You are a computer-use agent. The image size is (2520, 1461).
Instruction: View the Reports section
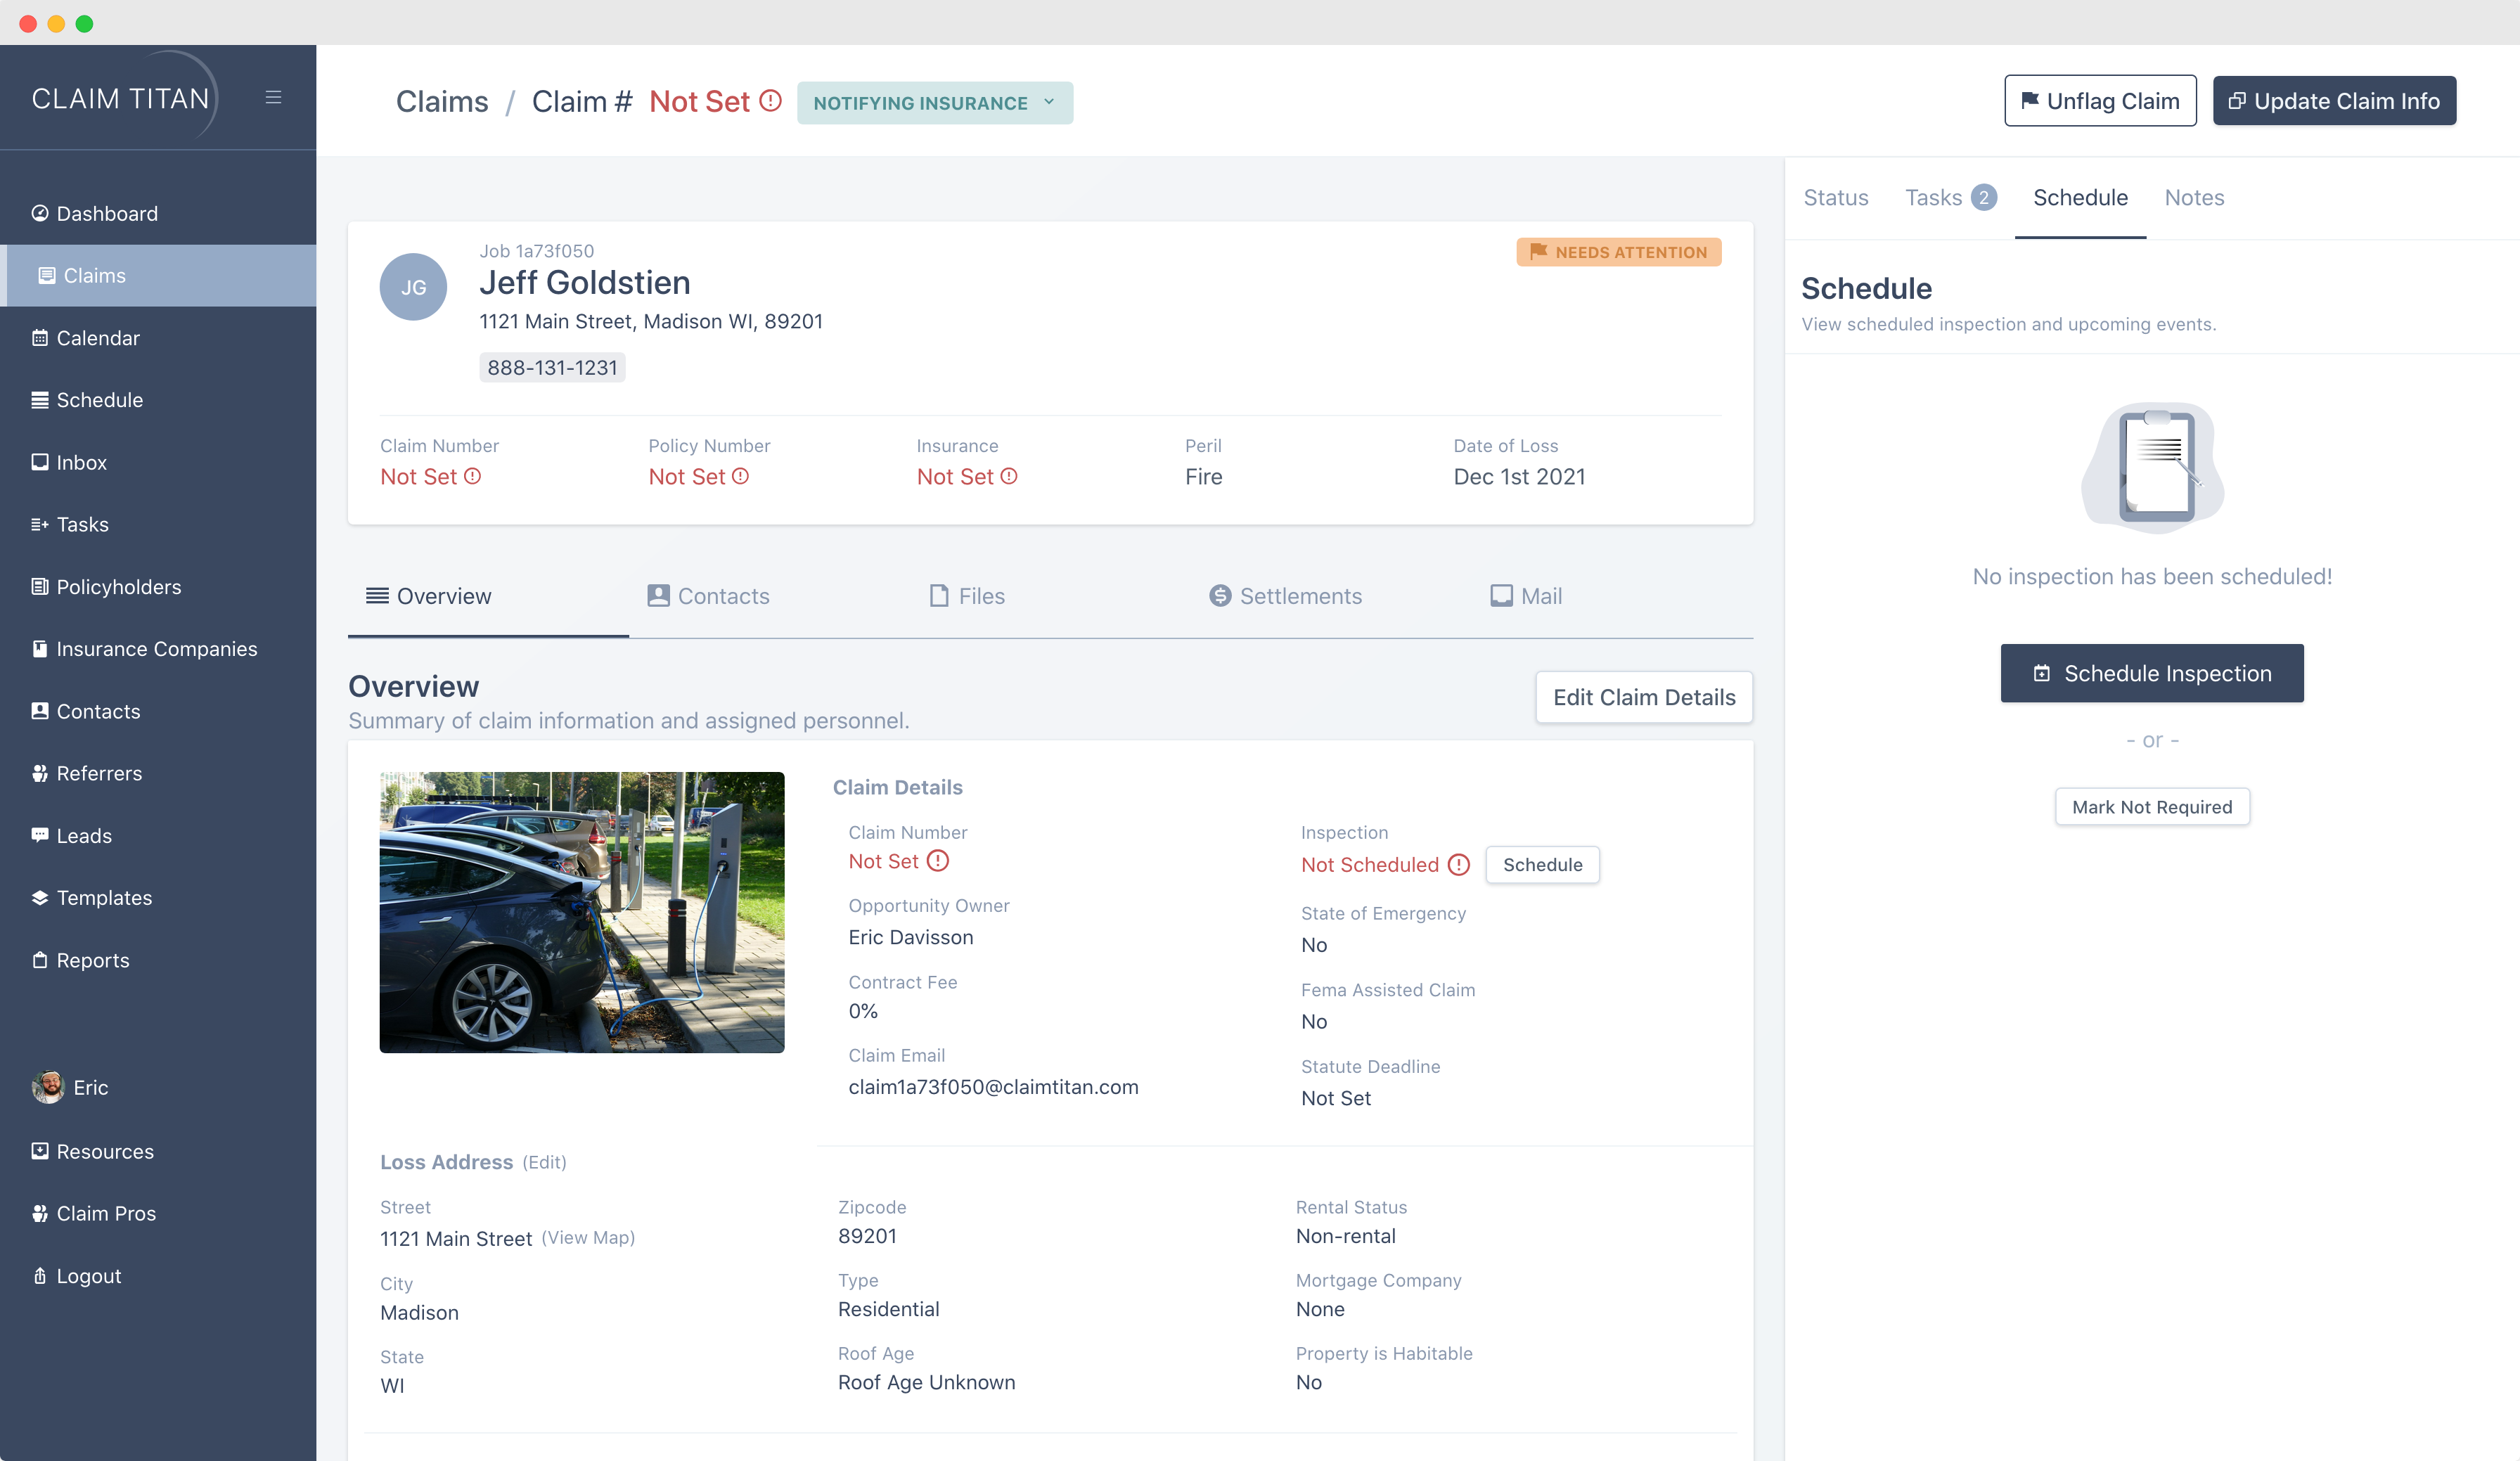92,959
